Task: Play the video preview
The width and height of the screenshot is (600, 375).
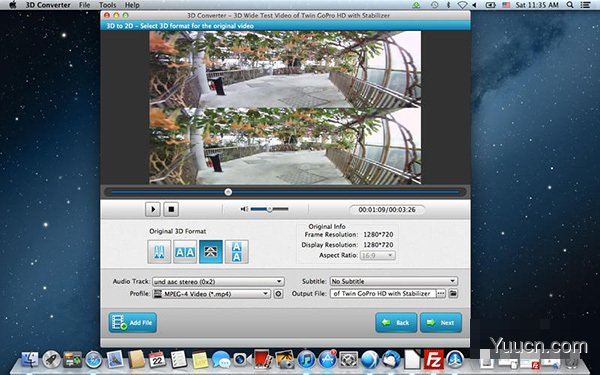Action: pos(153,209)
